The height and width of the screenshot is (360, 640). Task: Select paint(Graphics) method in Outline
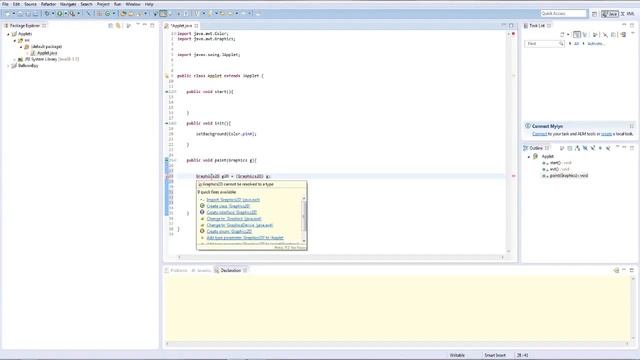click(x=565, y=176)
